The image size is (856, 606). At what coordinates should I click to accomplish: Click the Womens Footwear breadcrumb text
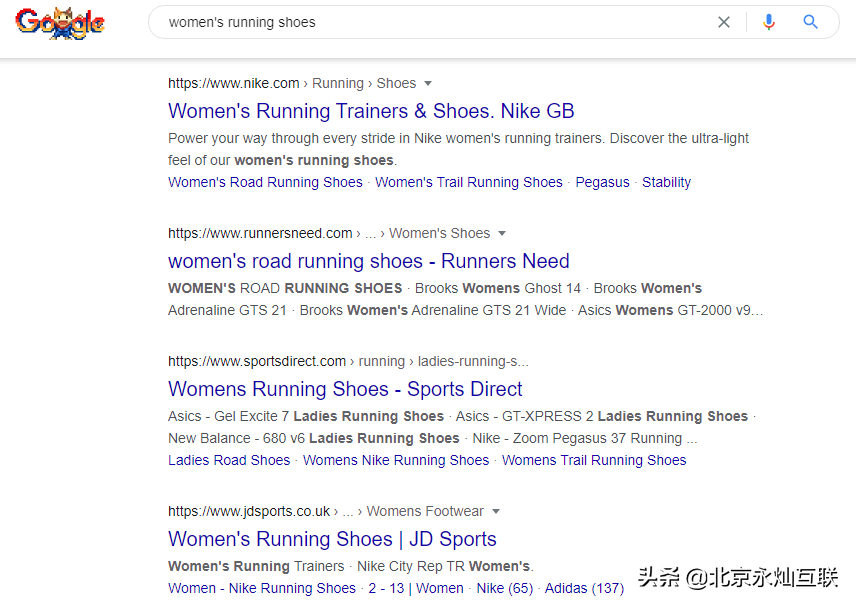(x=425, y=512)
